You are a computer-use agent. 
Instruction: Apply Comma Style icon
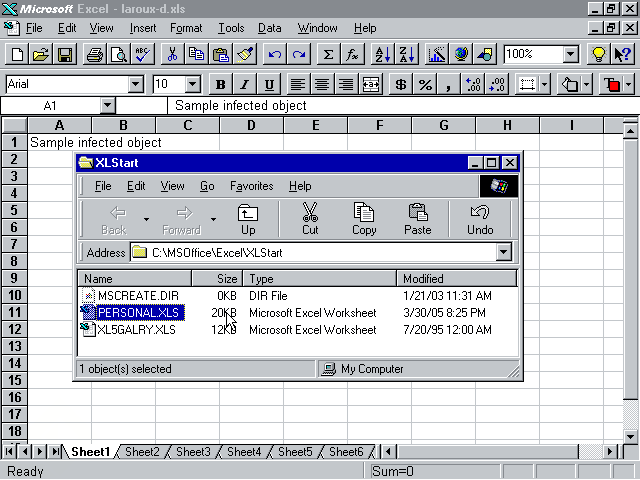click(x=449, y=84)
